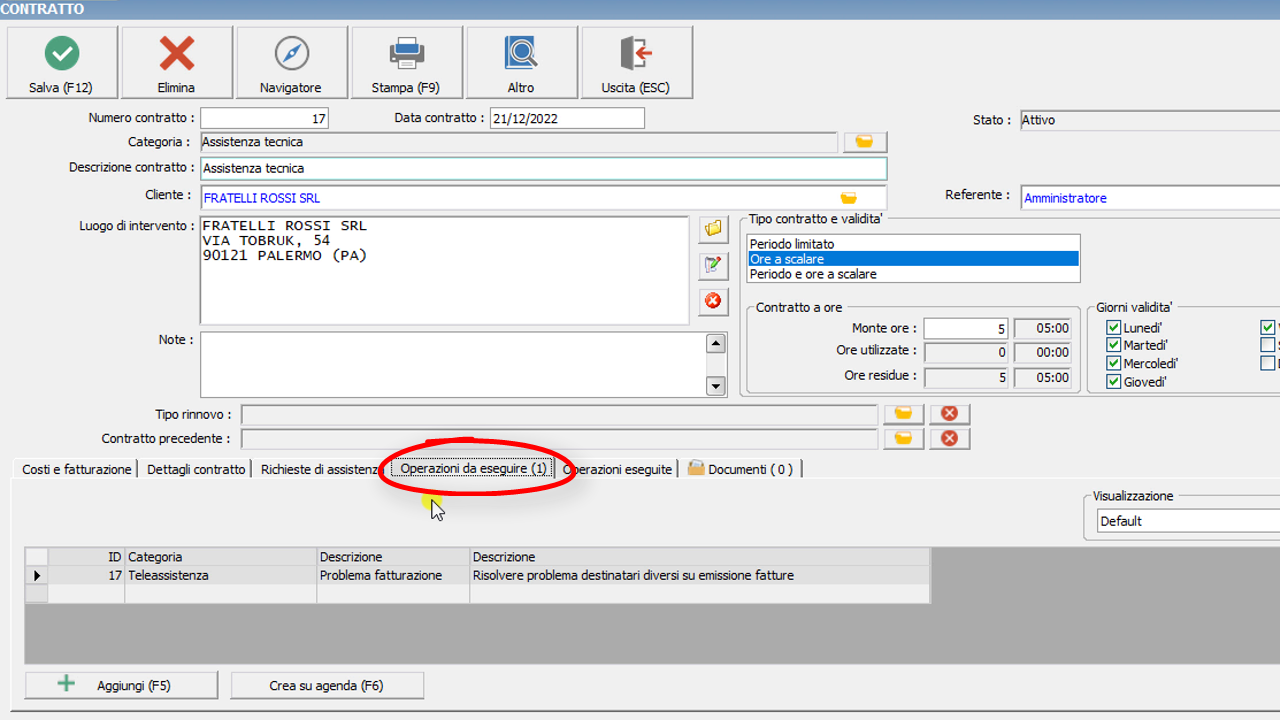Screen dimensions: 1280x720
Task: Open the Navigatore compass tool
Action: 291,63
